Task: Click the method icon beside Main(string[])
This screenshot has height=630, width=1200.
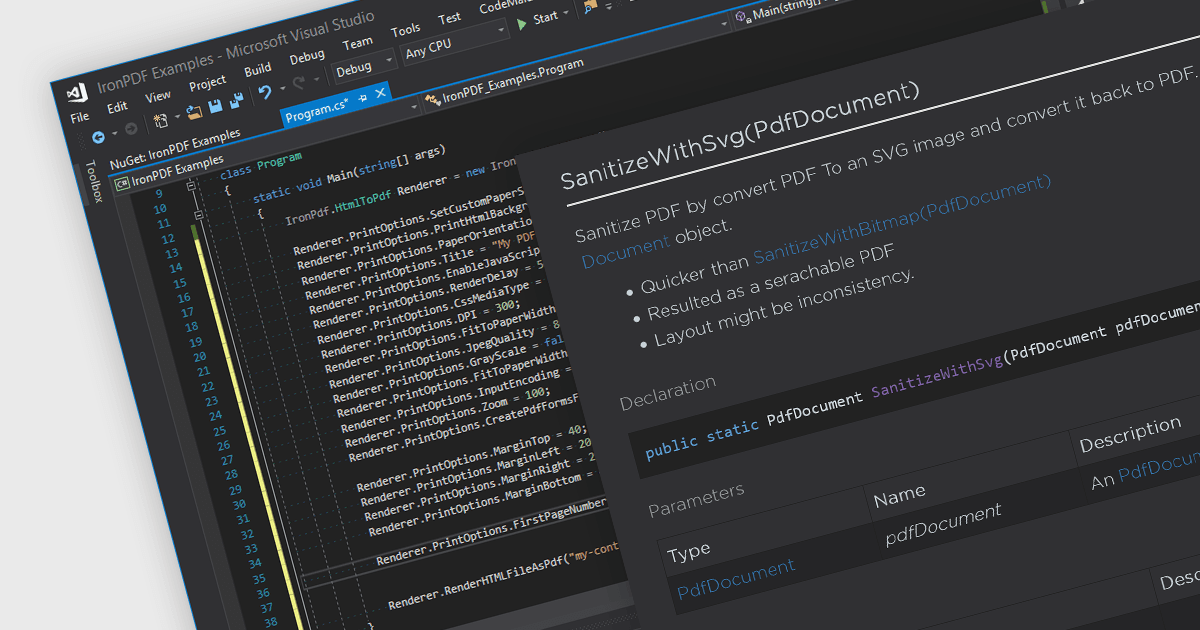Action: [742, 16]
